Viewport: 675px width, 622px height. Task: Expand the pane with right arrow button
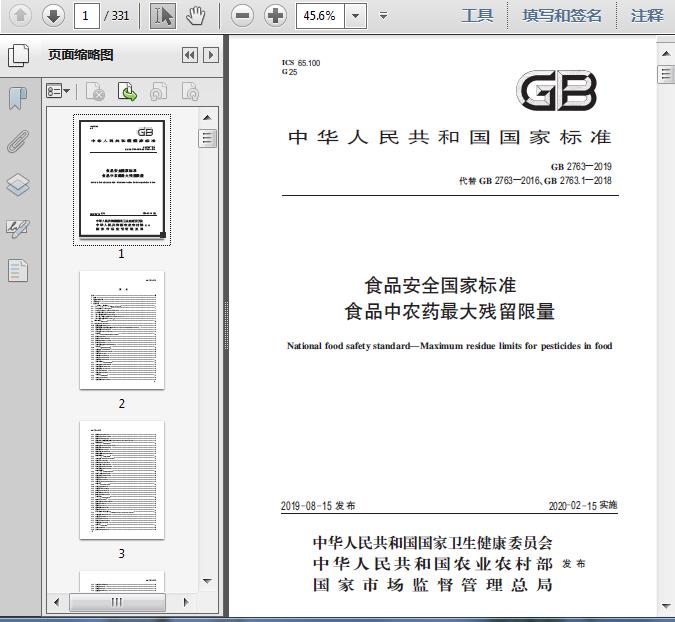tap(211, 55)
